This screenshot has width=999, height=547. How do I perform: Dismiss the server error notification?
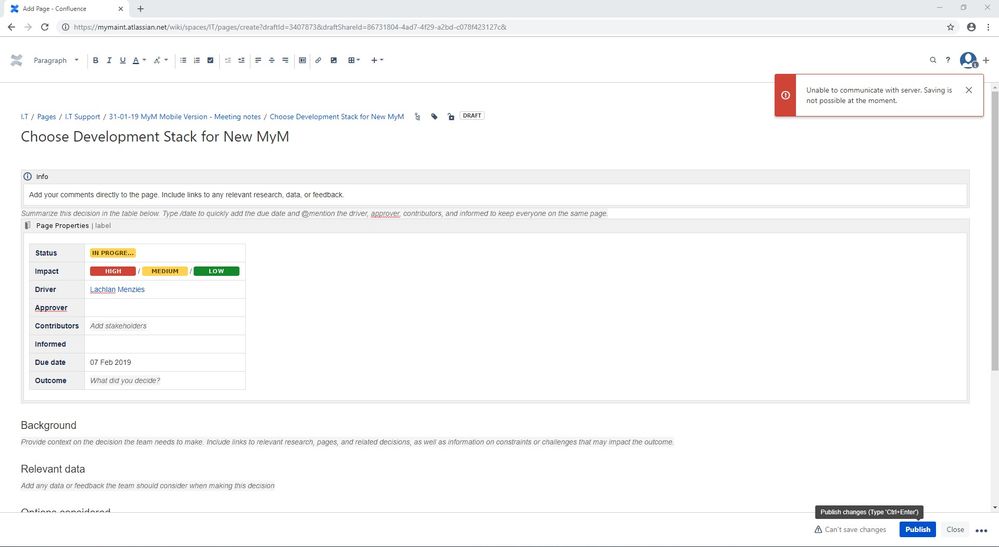pyautogui.click(x=968, y=90)
